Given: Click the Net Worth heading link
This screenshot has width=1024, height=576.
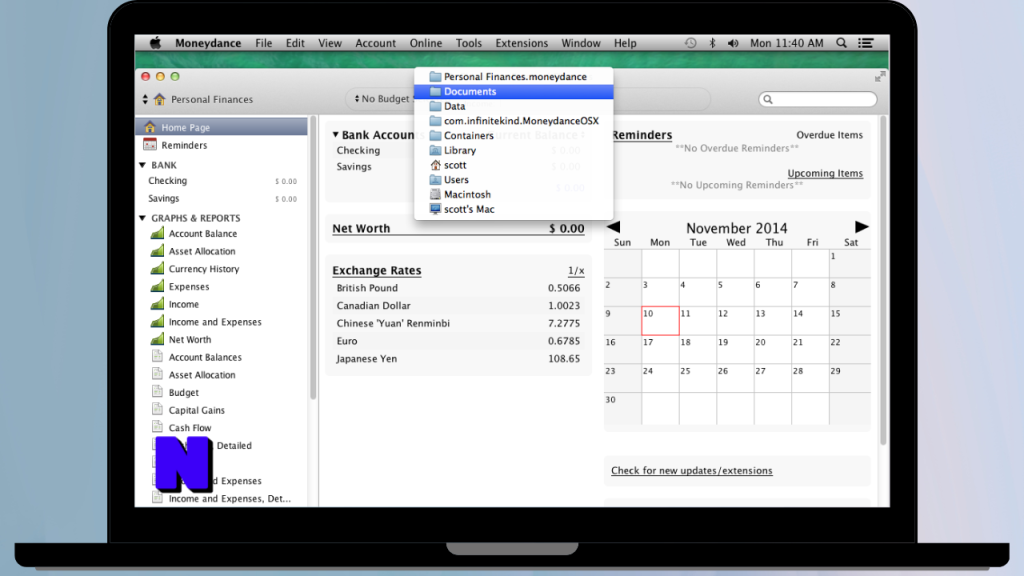Looking at the screenshot, I should pyautogui.click(x=361, y=228).
